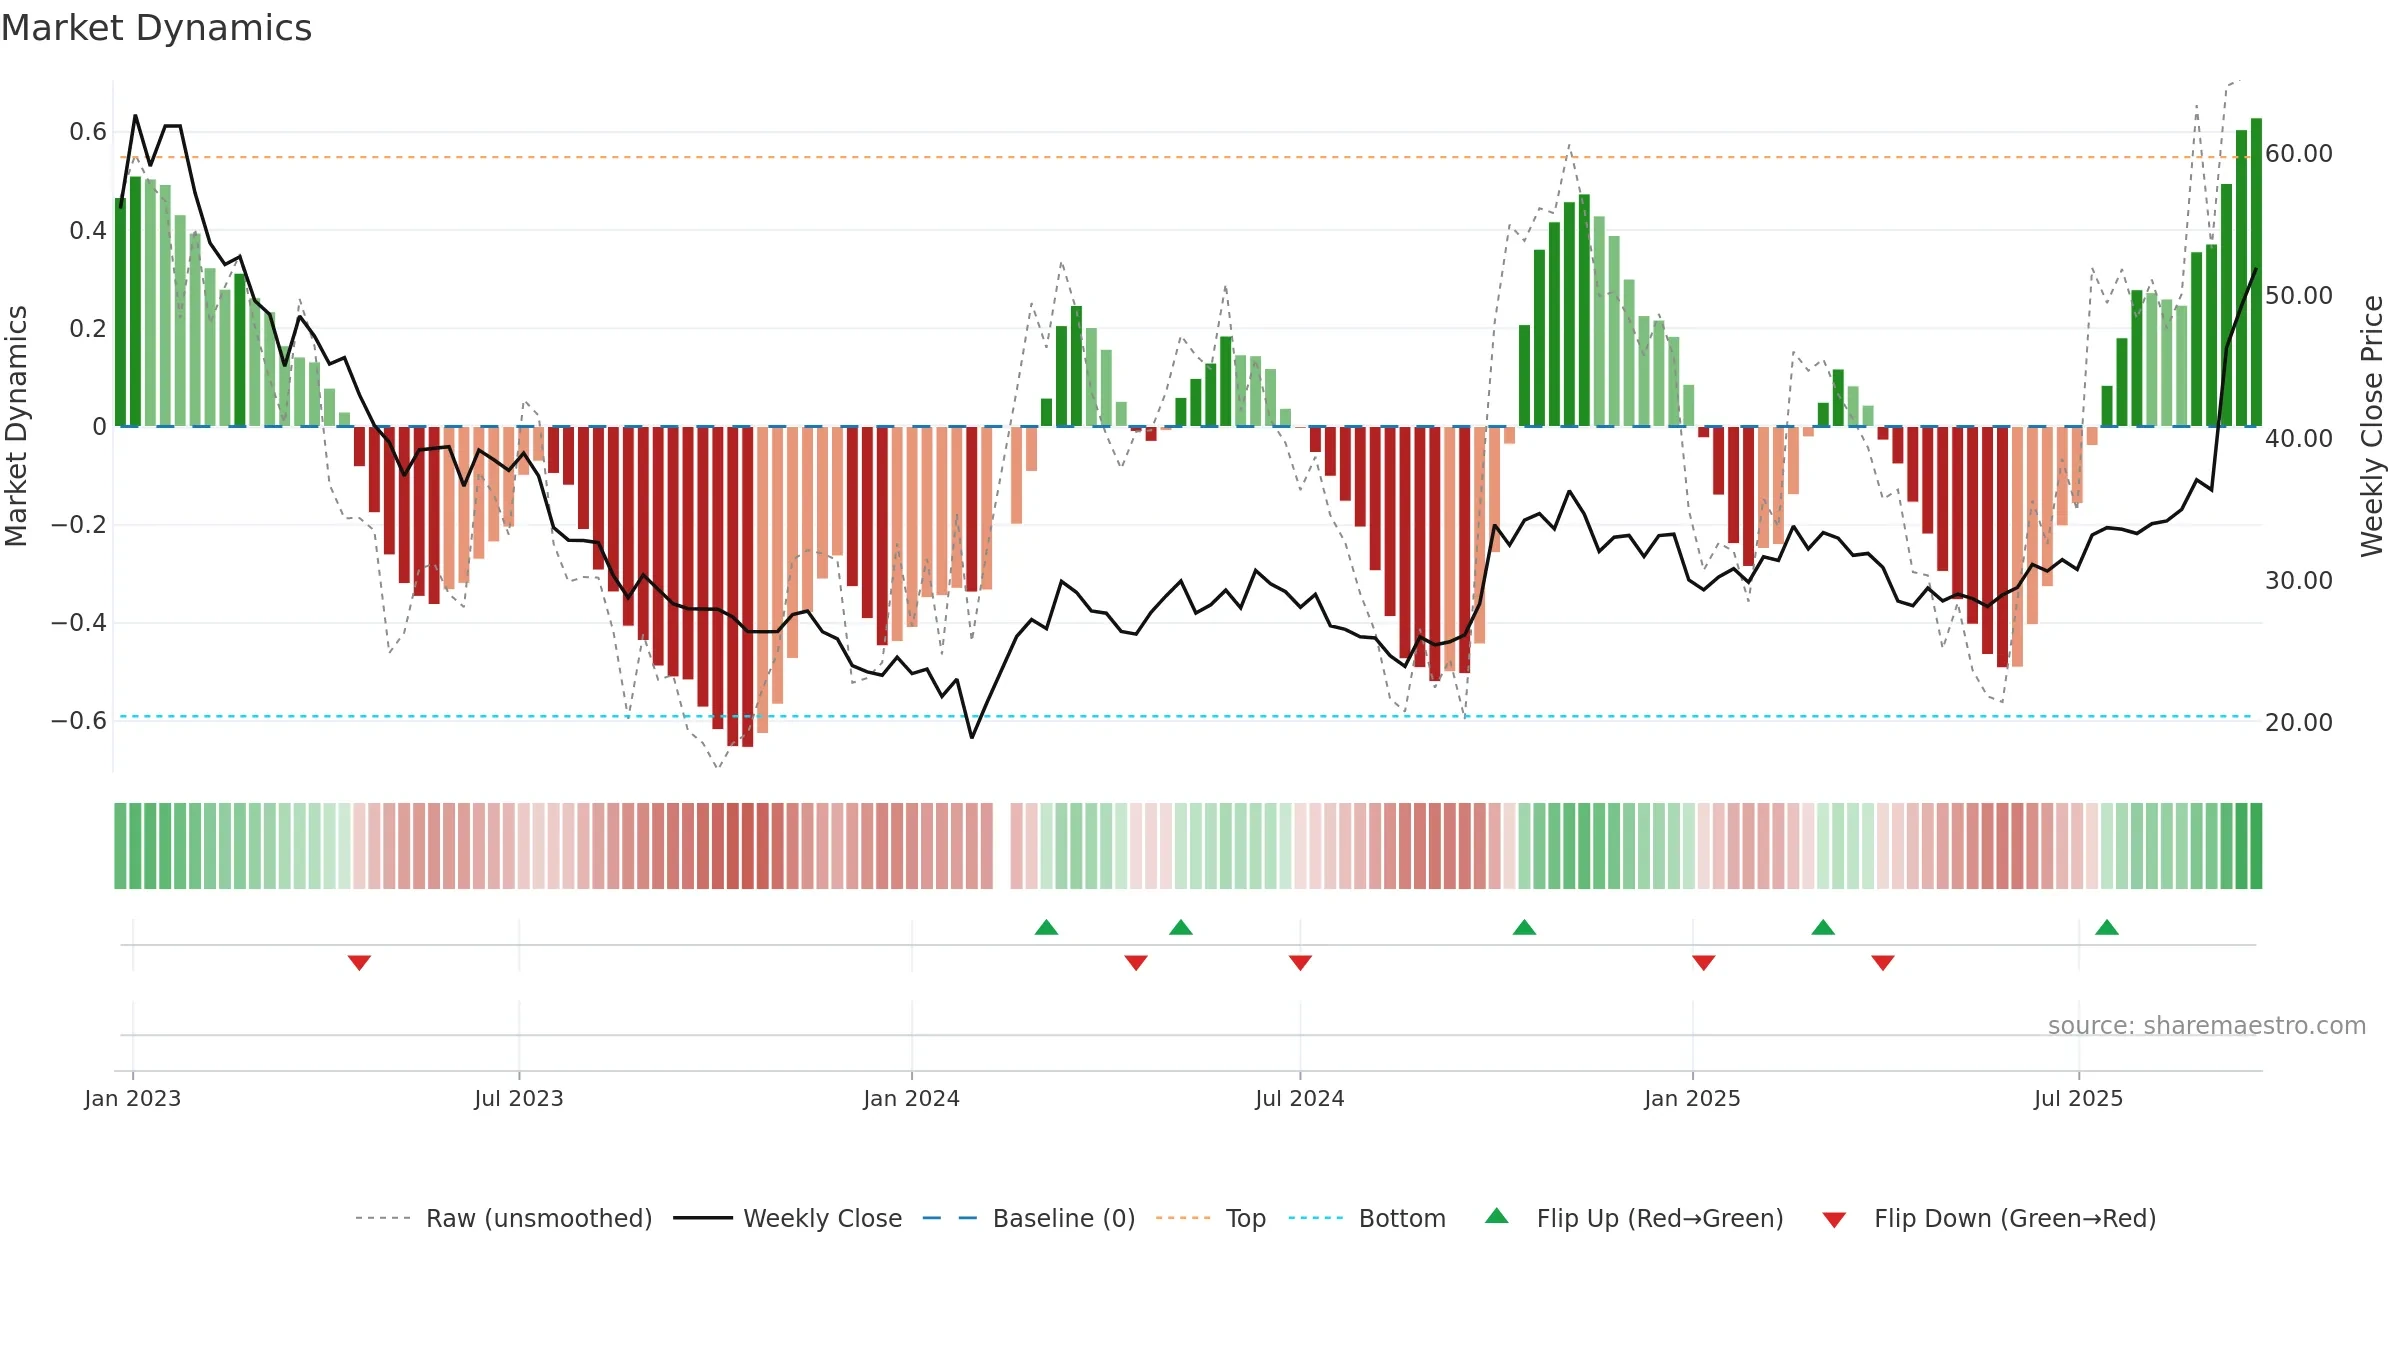Click the last green flip-up marker after Jul 2025
2400x1350 pixels.
pos(2107,927)
